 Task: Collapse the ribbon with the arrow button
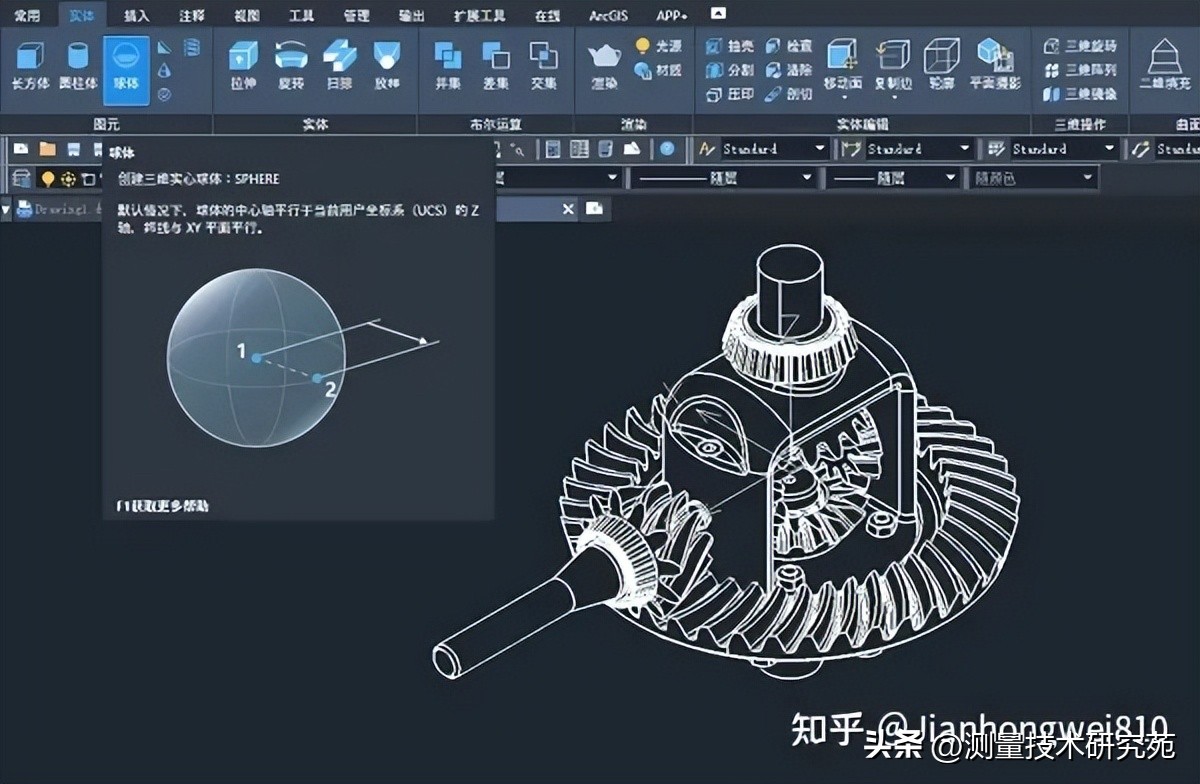point(716,14)
